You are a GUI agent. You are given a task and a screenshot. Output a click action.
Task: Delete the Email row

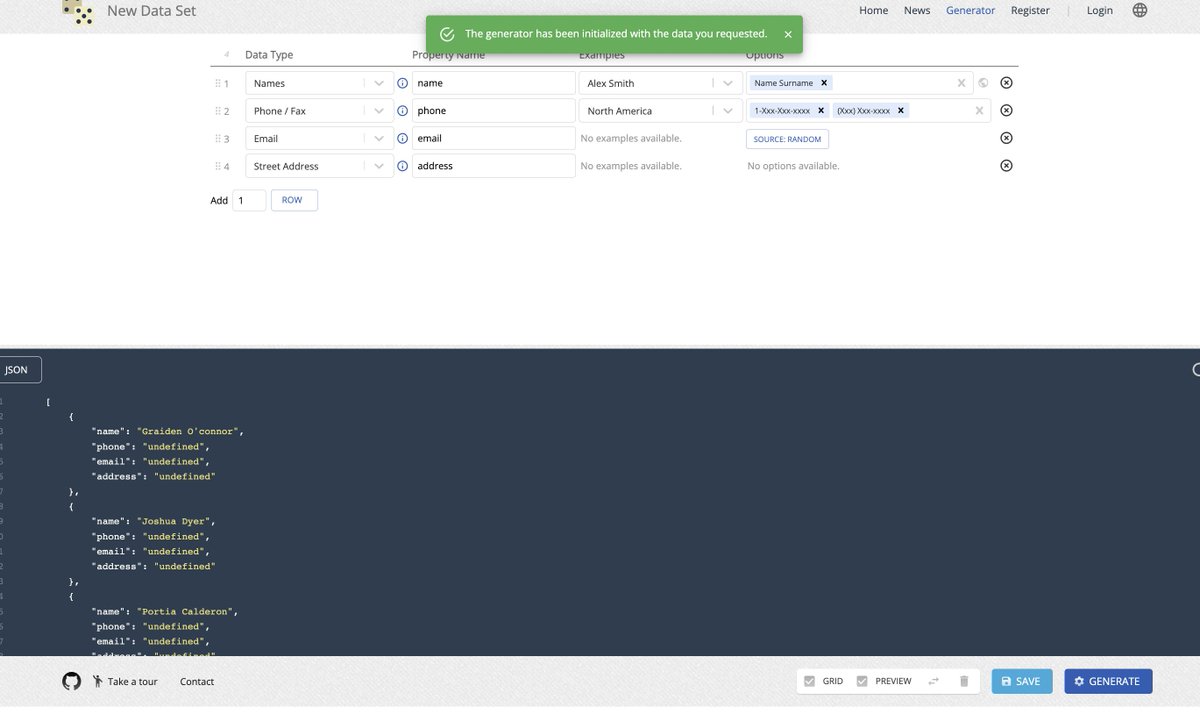point(1006,138)
